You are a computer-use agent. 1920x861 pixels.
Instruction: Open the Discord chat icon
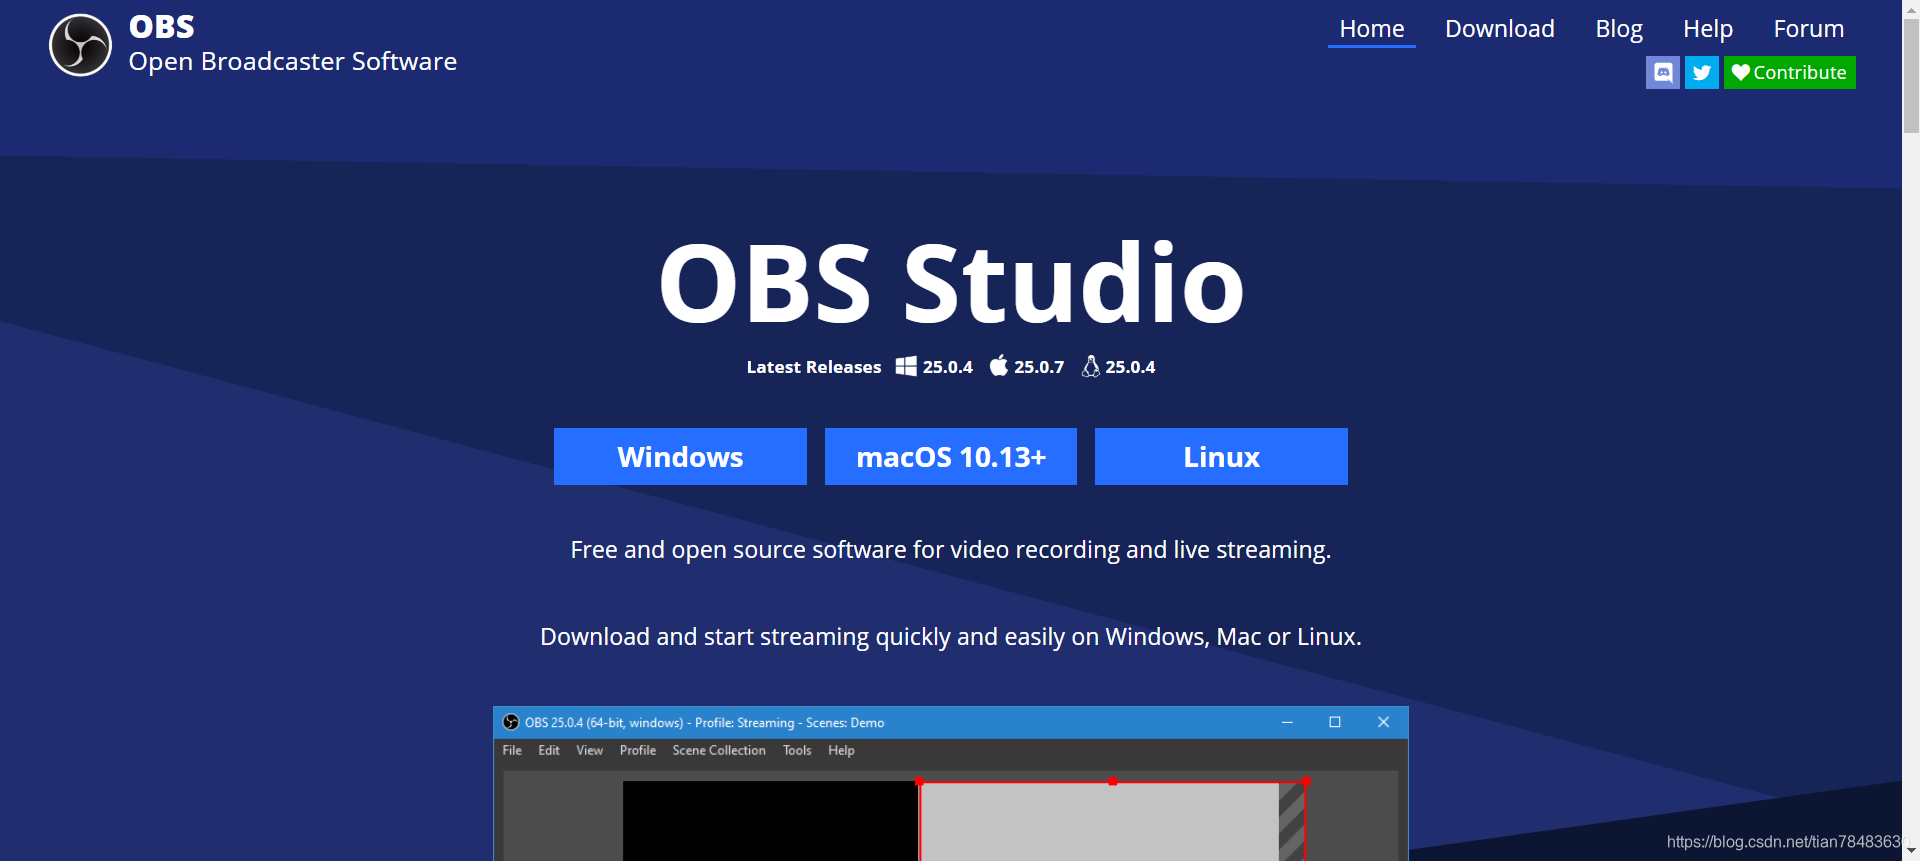coord(1663,72)
